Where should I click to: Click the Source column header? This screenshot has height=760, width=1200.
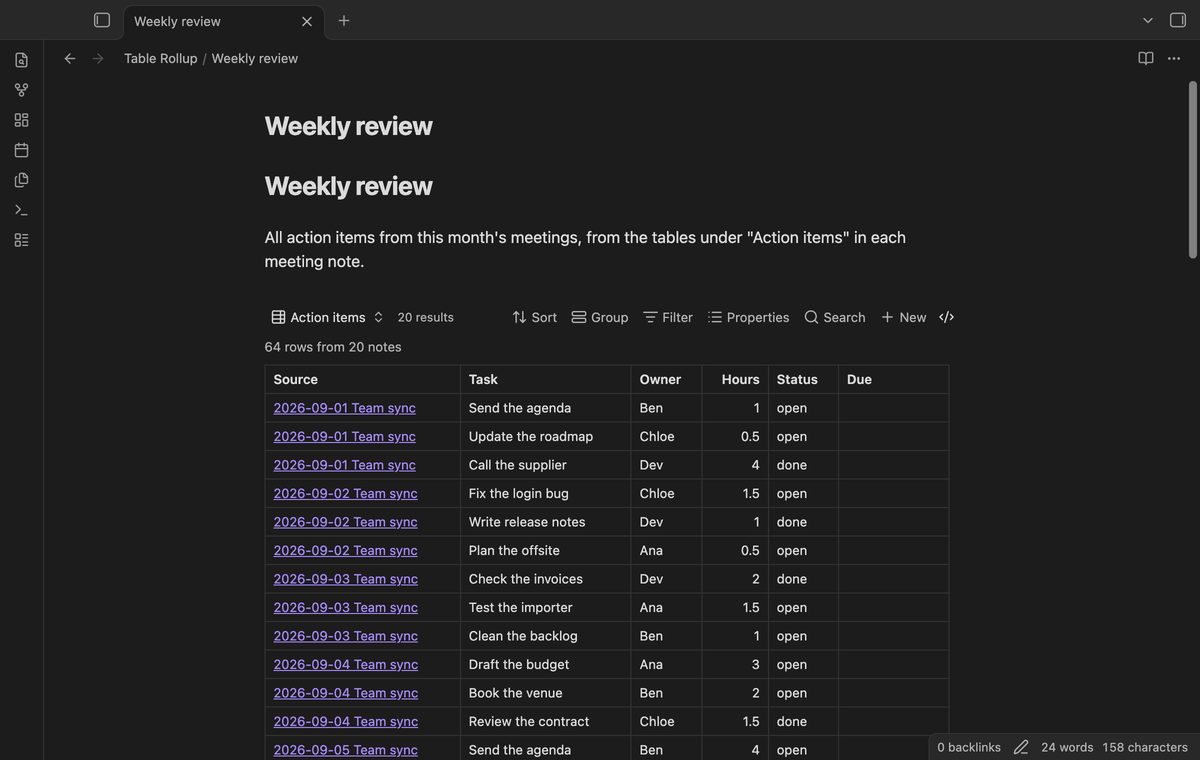pos(362,379)
